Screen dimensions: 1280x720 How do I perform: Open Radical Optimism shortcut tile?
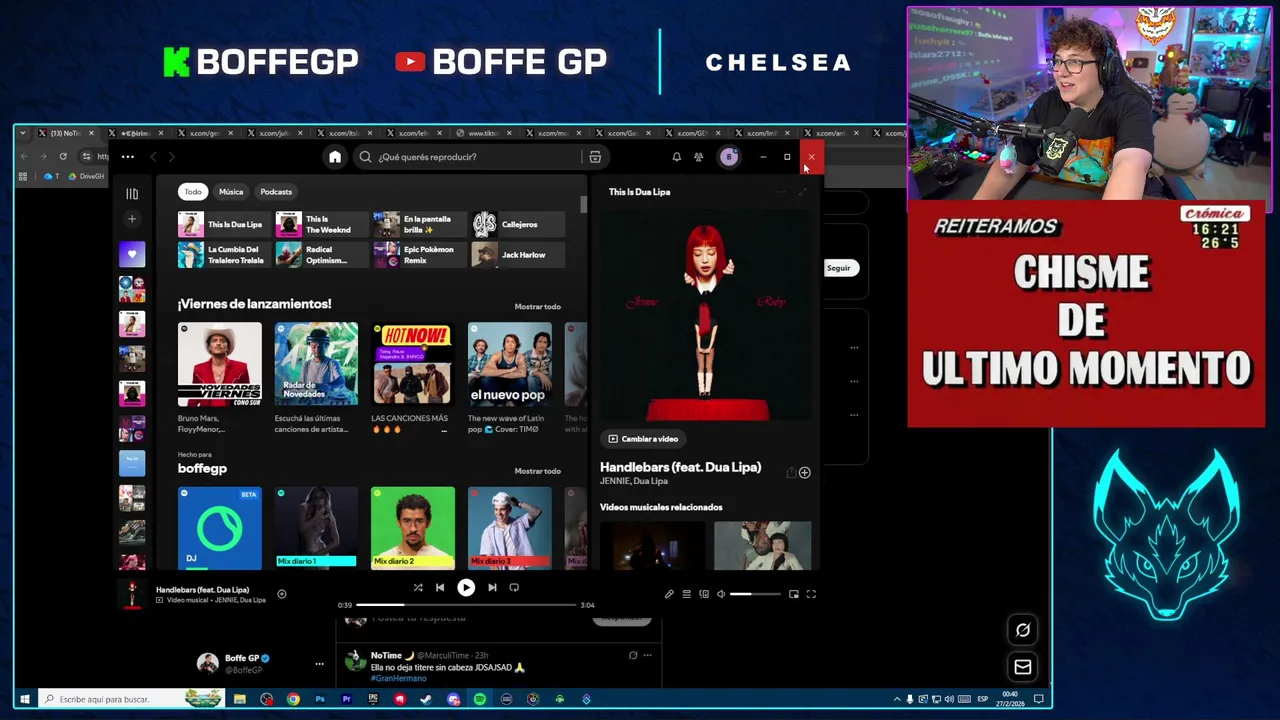(x=320, y=255)
